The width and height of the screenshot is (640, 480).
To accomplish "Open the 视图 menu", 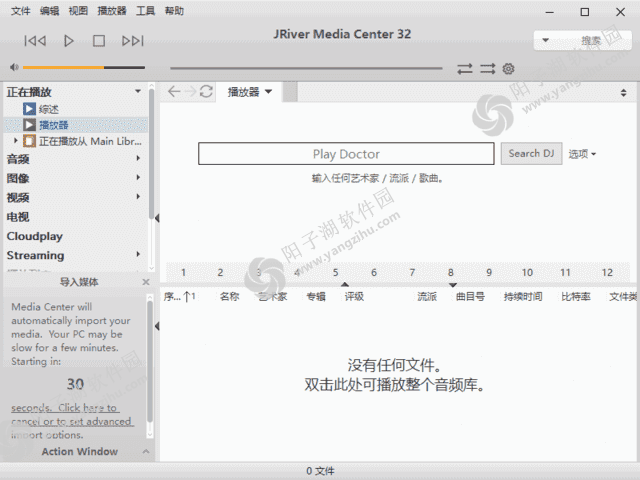I will tap(78, 11).
